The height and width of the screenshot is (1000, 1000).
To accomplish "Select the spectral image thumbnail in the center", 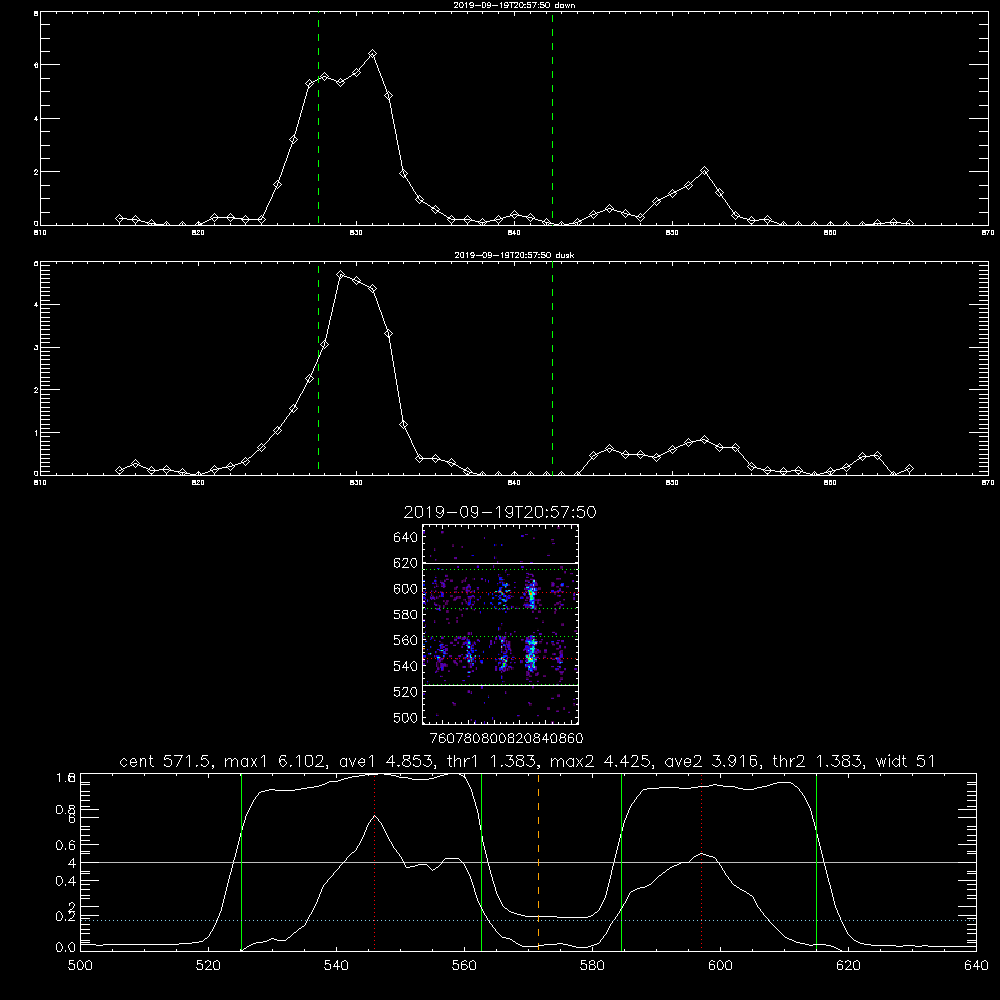I will coord(501,624).
